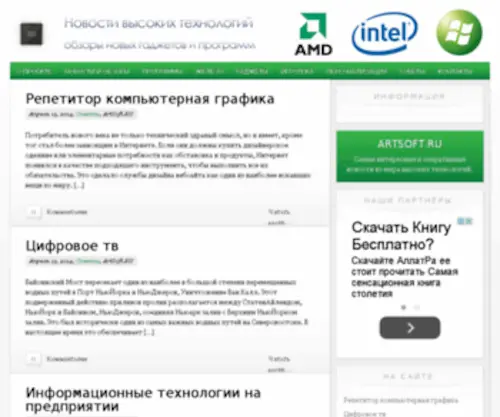Open post titled Цифровое тв
Image resolution: width=500 pixels, height=417 pixels.
click(x=72, y=246)
